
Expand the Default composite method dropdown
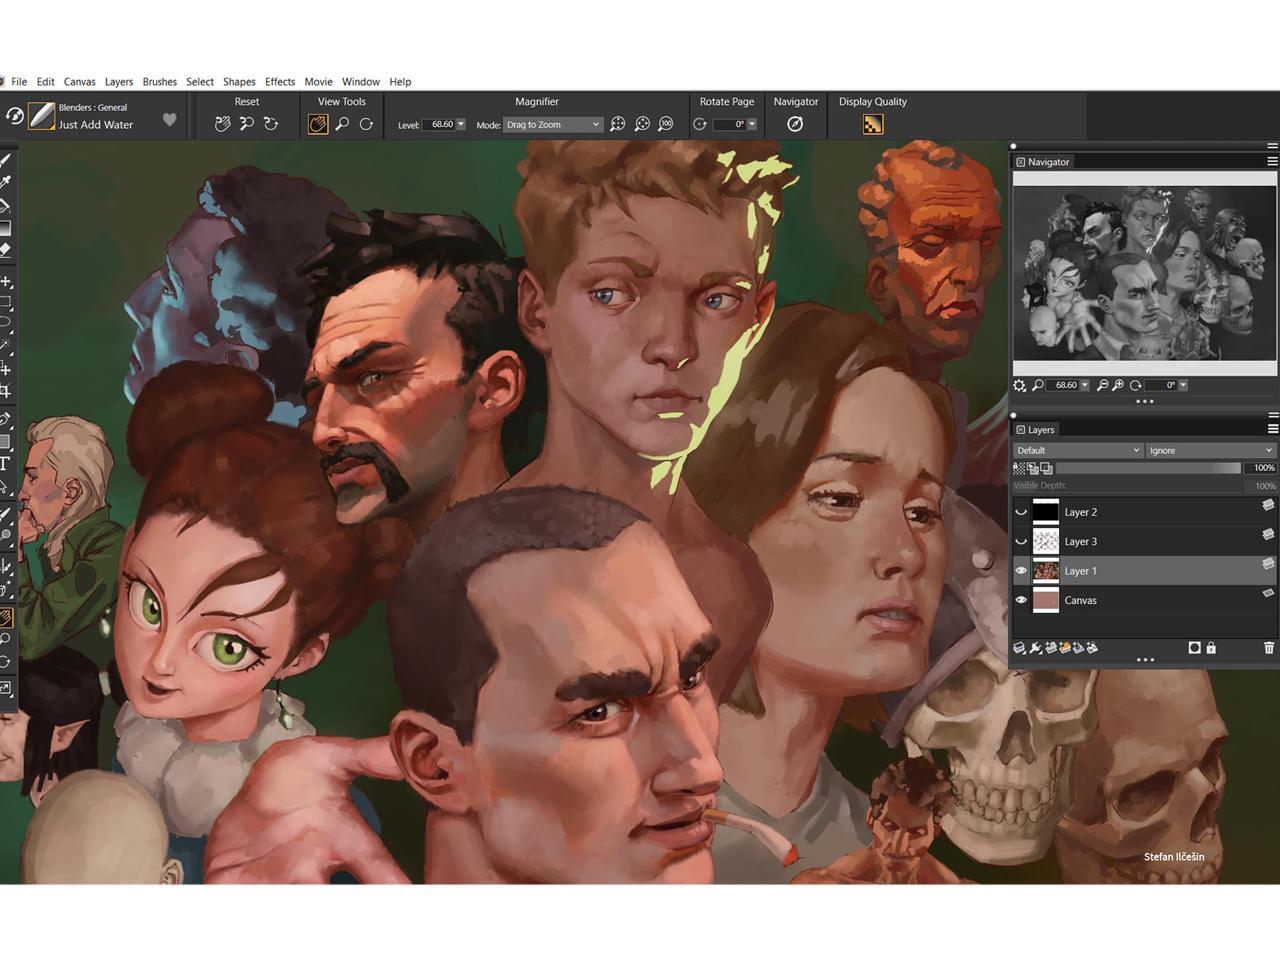point(1077,450)
